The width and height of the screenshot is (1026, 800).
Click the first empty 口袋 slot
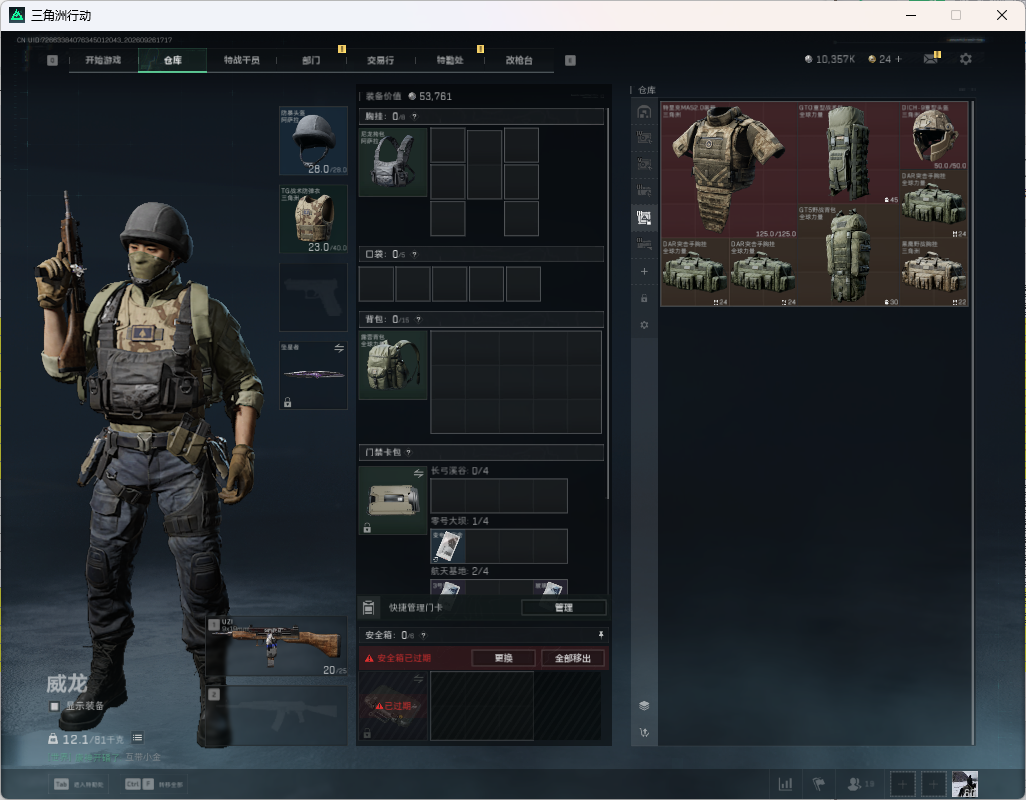click(x=377, y=284)
